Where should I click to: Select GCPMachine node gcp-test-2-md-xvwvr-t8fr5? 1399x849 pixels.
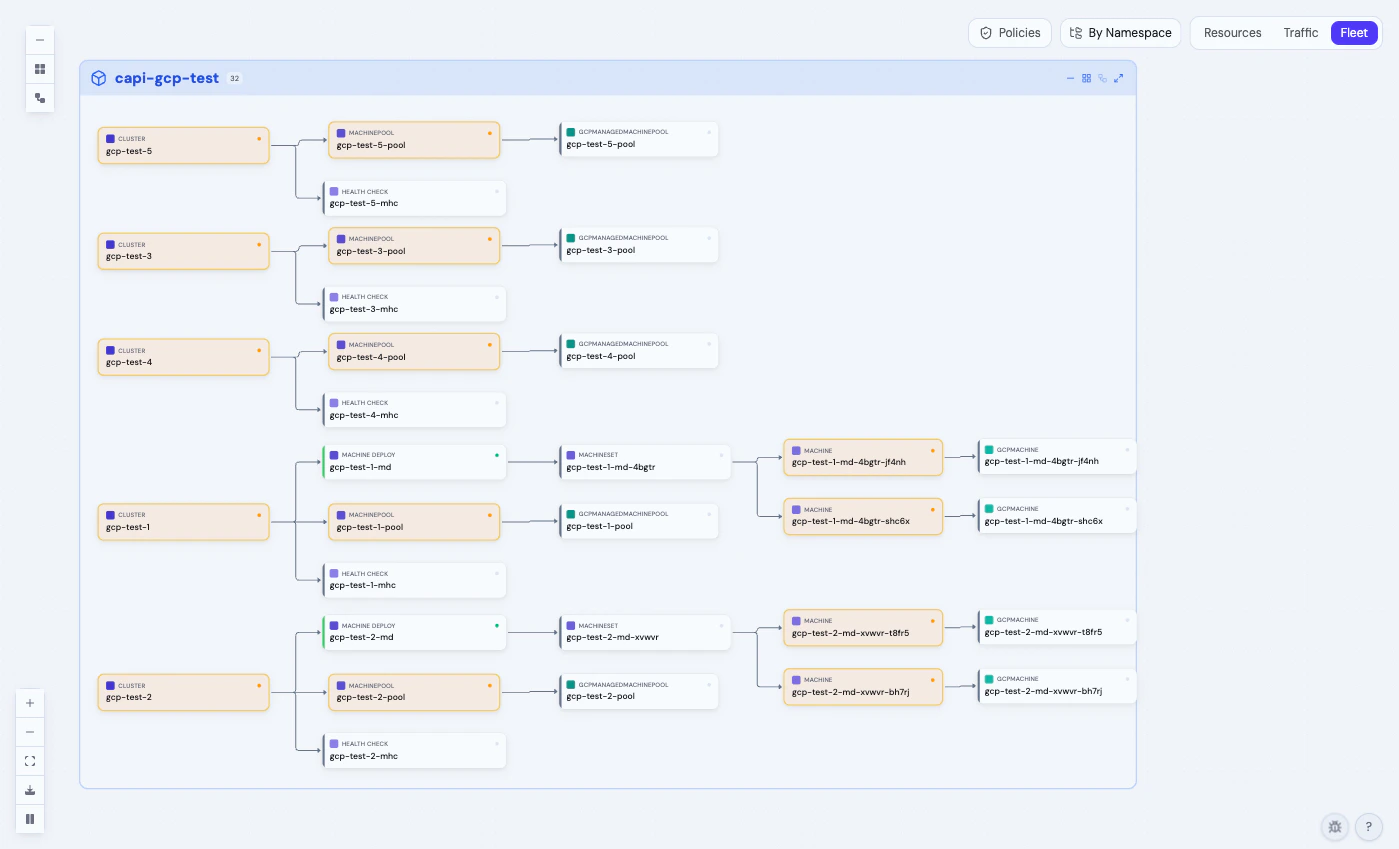(x=1057, y=627)
